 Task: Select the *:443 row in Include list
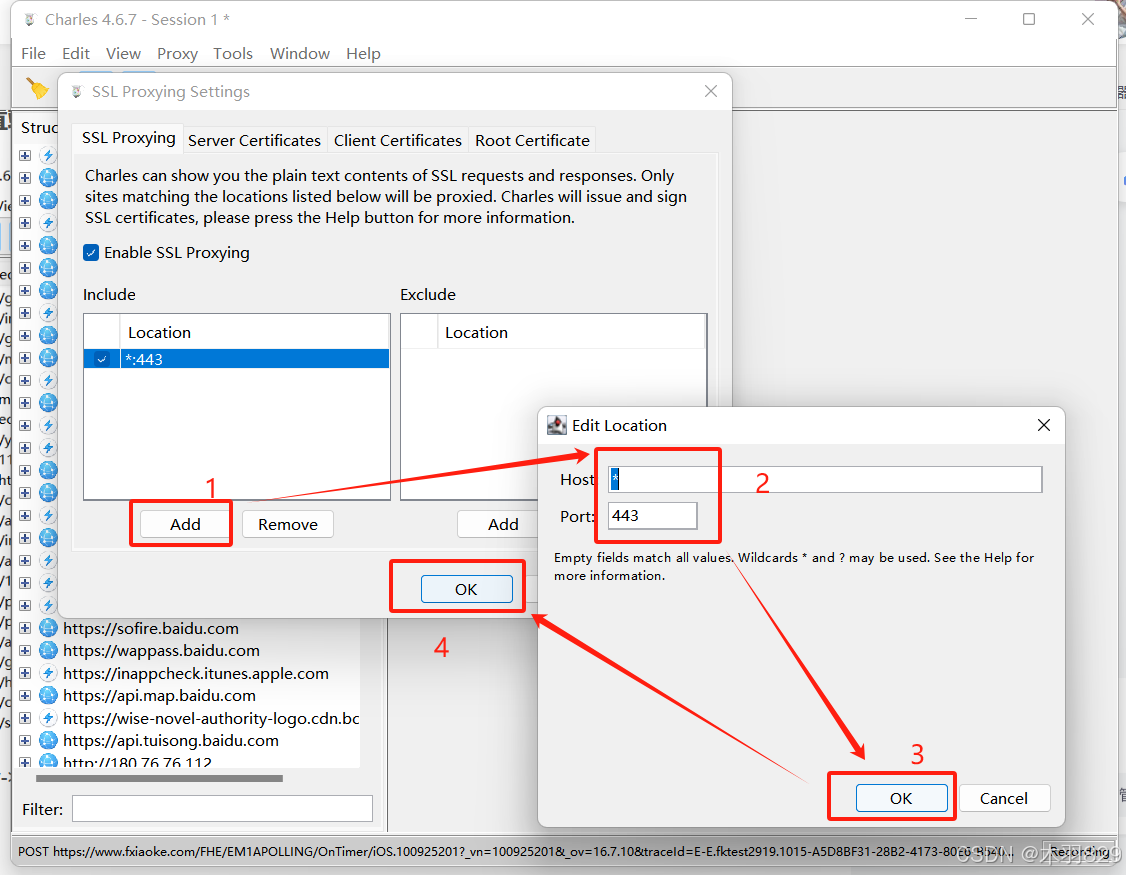(x=236, y=359)
